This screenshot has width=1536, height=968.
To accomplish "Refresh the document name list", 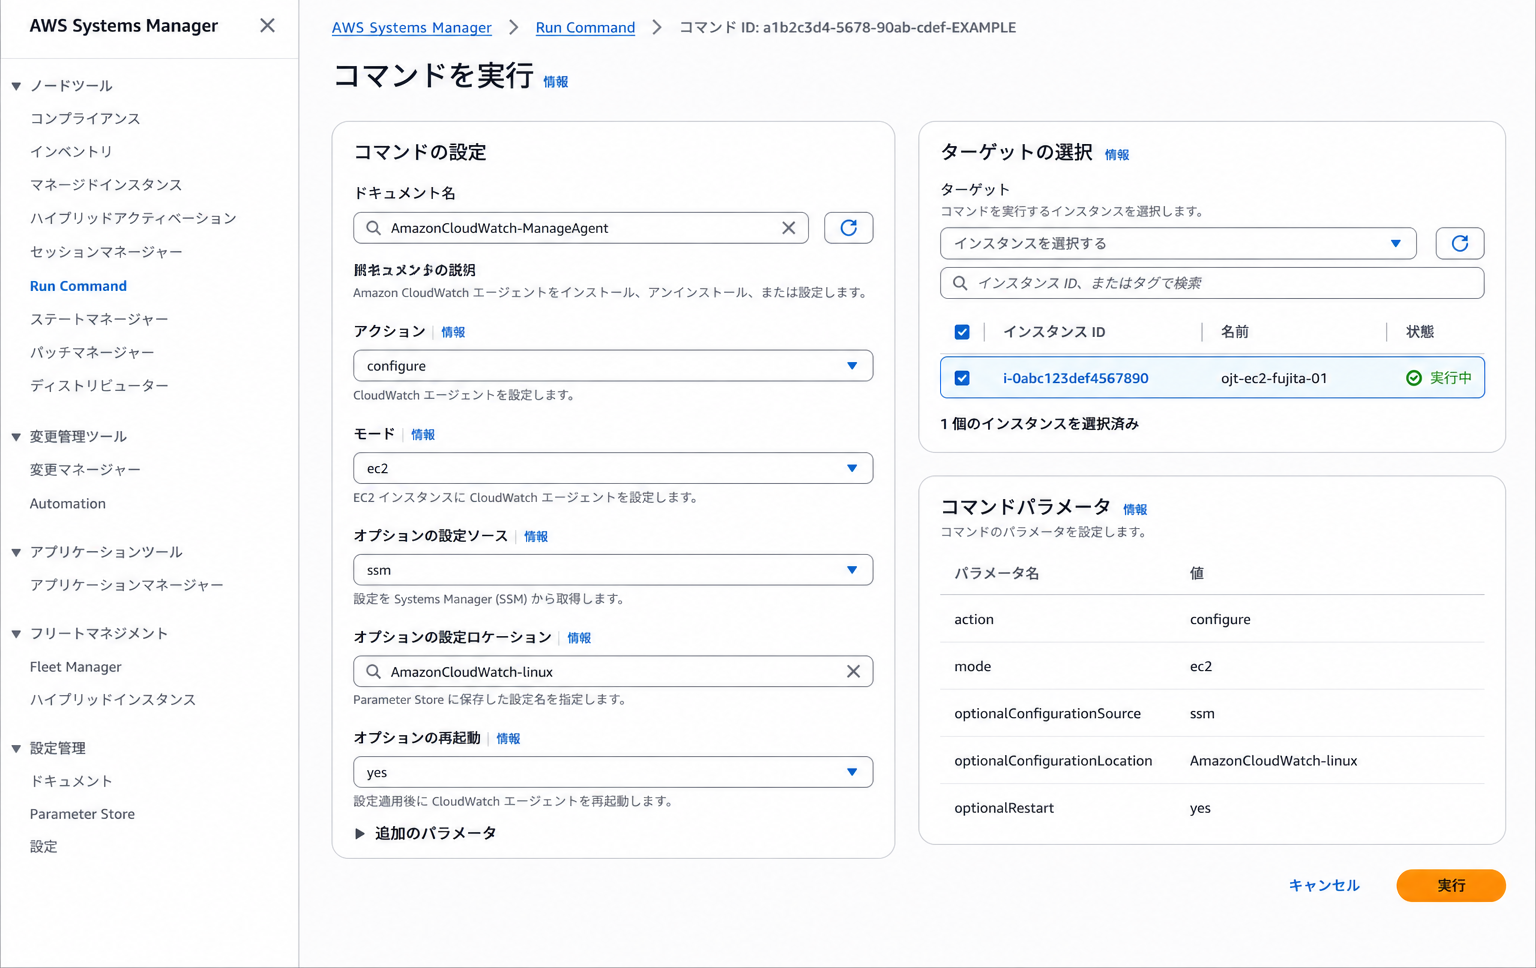I will pyautogui.click(x=848, y=228).
